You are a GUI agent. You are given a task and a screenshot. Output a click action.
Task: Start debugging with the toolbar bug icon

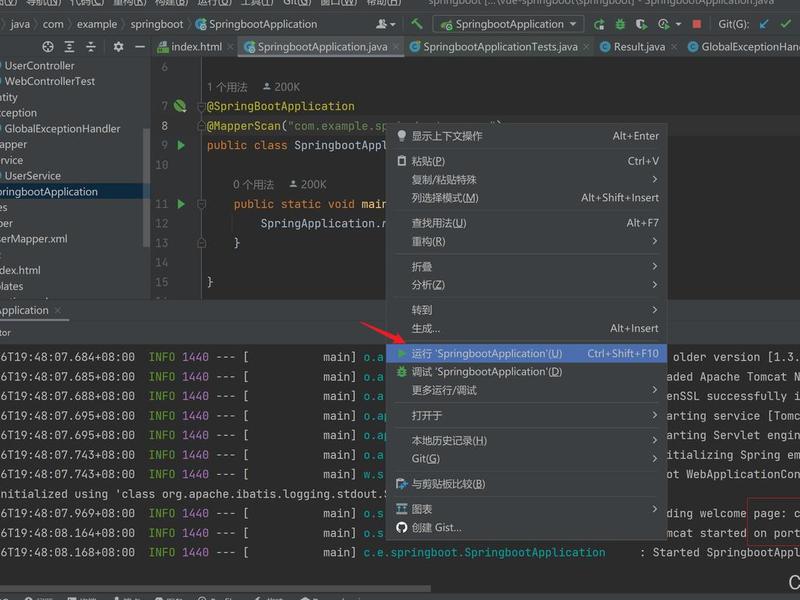620,24
